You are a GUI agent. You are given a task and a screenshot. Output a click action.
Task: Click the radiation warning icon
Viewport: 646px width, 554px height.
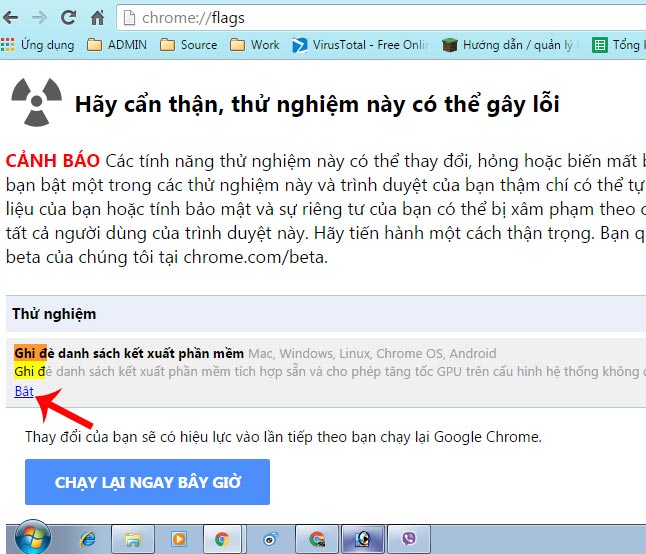tap(37, 101)
